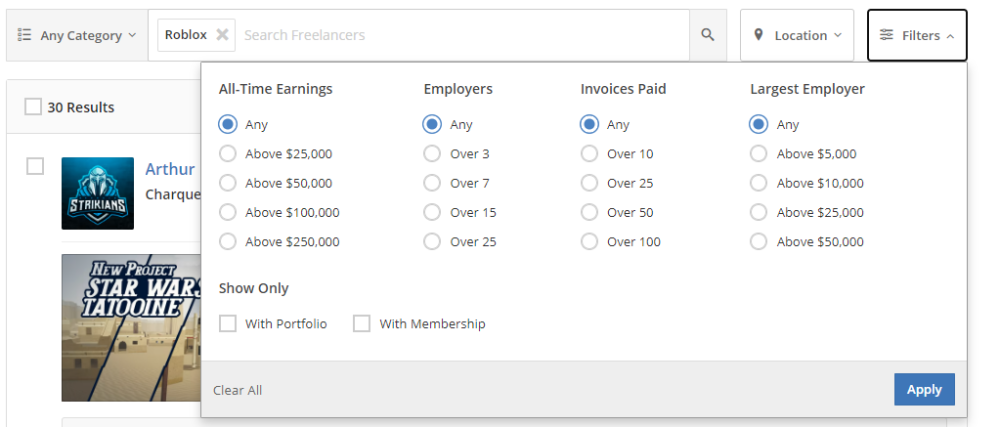This screenshot has height=427, width=1000.
Task: Open the Star Wars Tatooine portfolio image
Action: [x=130, y=327]
